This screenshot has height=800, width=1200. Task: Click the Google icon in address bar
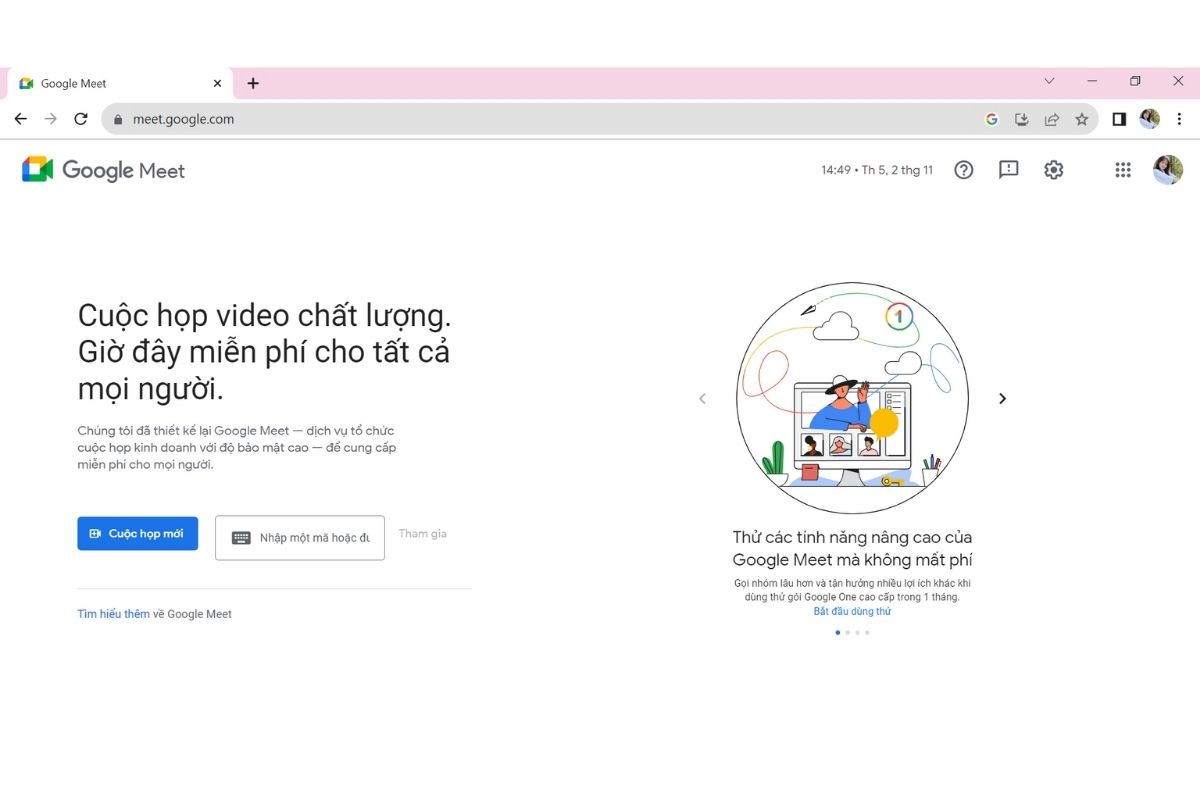pos(991,119)
